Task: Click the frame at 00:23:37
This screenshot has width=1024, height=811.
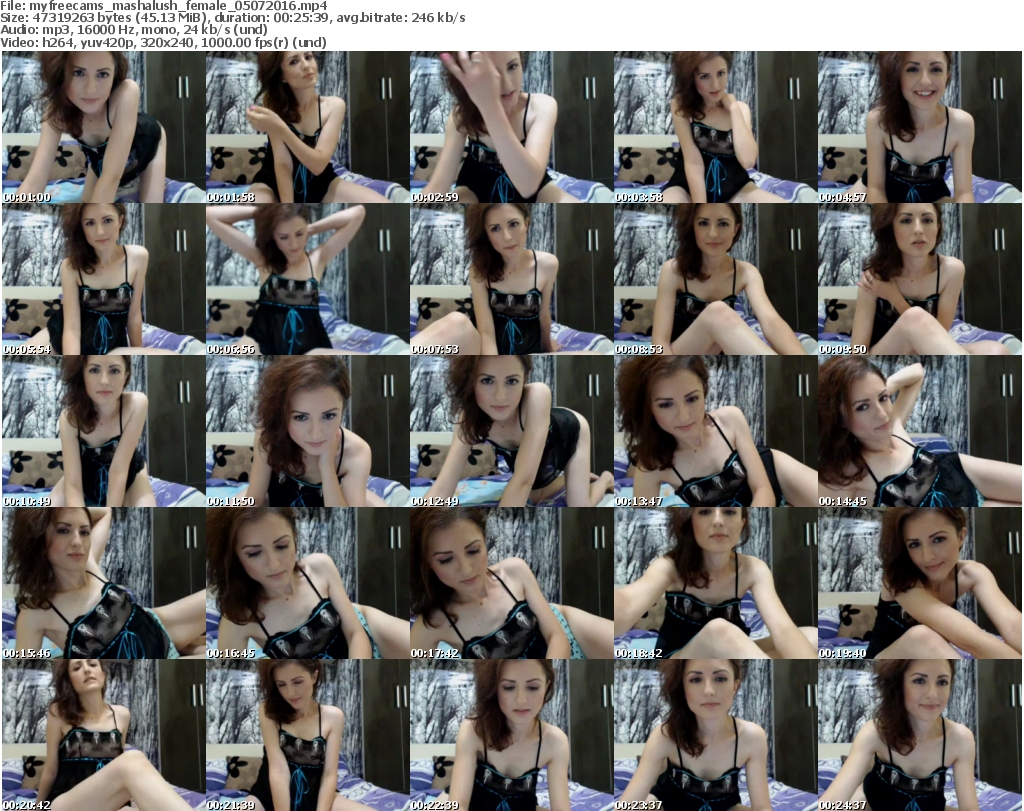Action: tap(716, 735)
